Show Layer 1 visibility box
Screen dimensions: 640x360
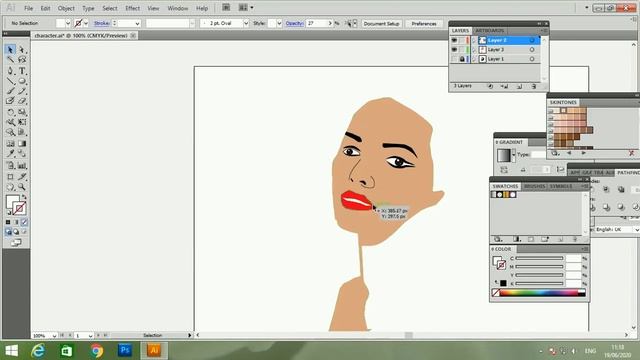[x=454, y=59]
